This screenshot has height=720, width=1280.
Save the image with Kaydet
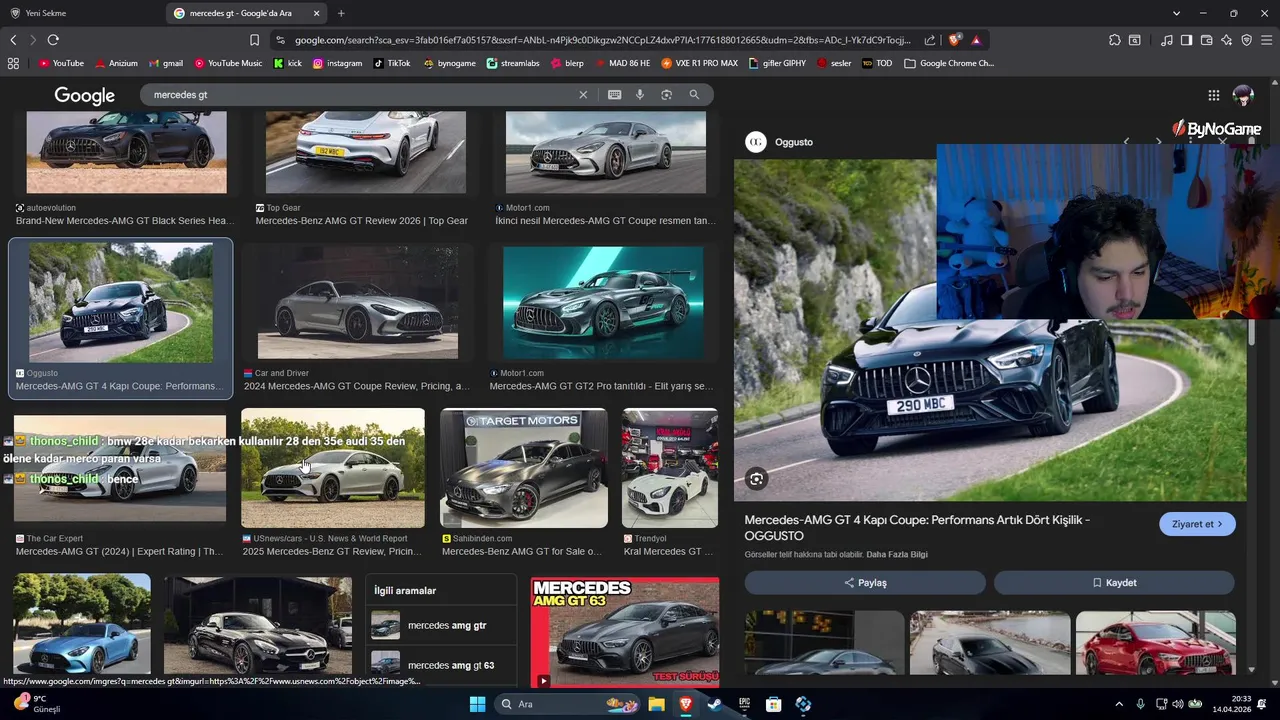1114,582
